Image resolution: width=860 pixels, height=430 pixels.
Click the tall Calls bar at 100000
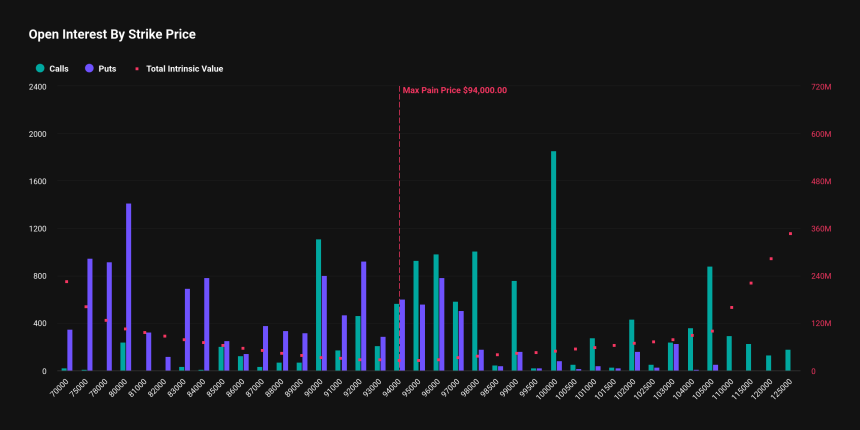(x=554, y=261)
